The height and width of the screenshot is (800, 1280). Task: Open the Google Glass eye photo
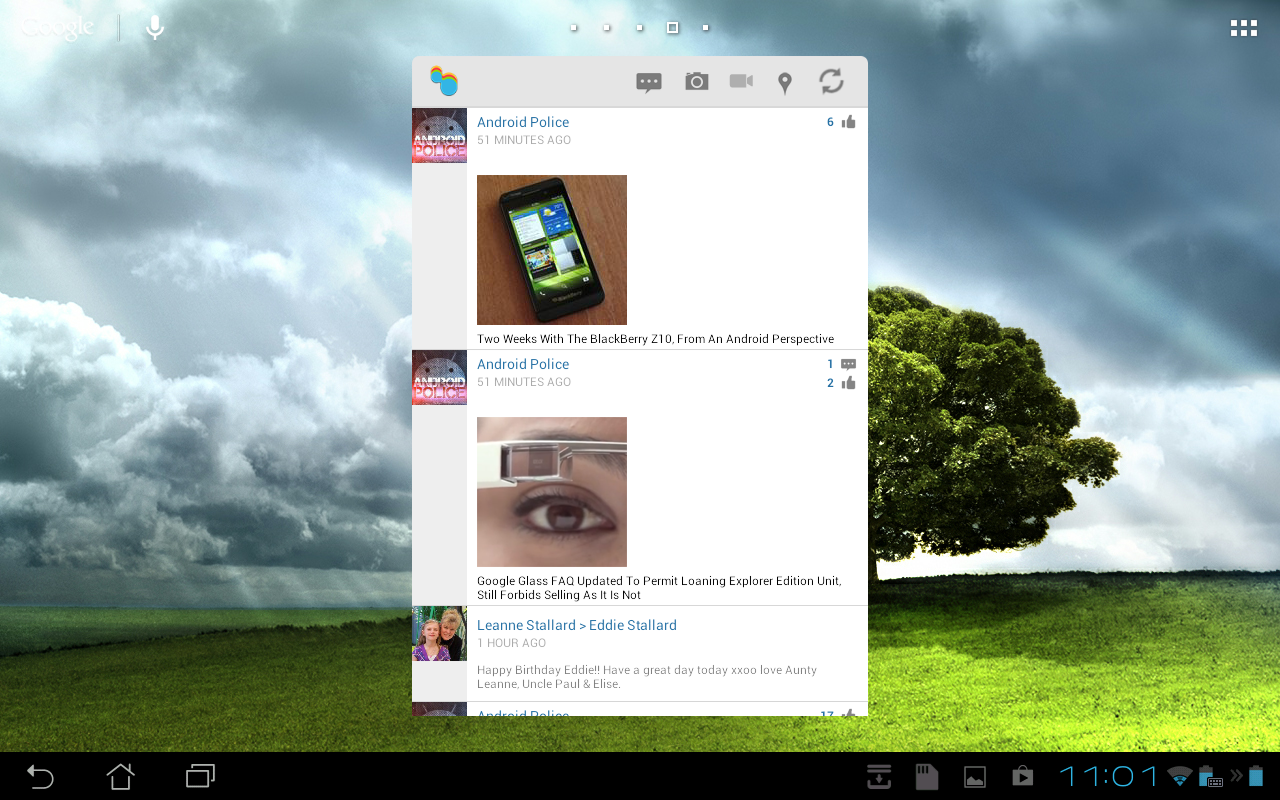pyautogui.click(x=552, y=492)
